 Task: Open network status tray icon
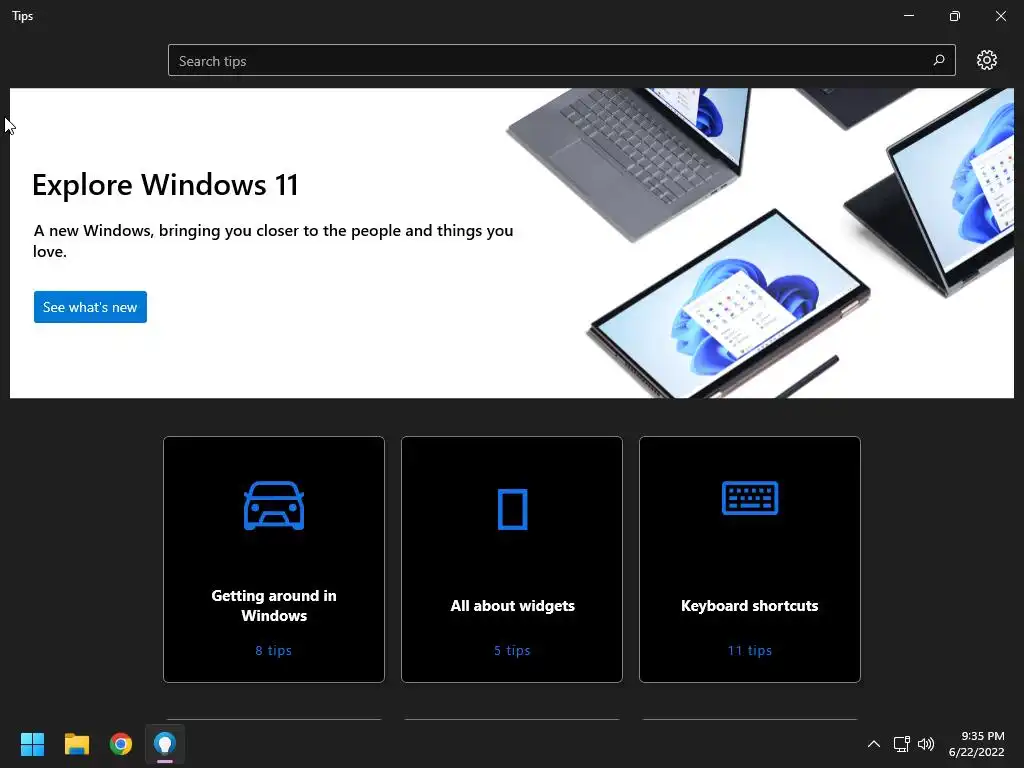coord(902,744)
